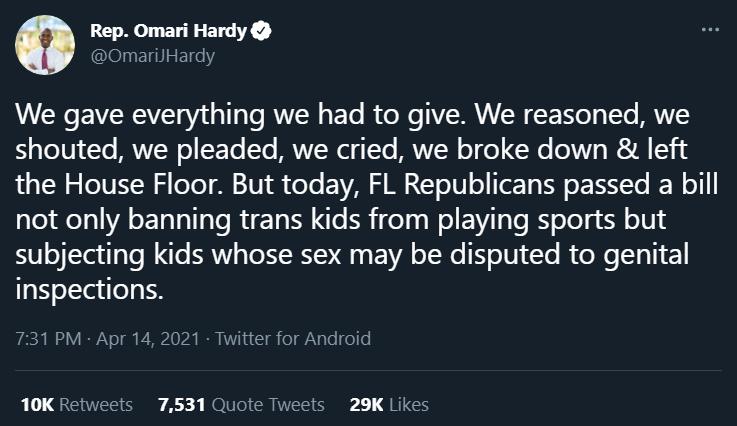Screen dimensions: 737x426
Task: Click the divider line above the tweet stats
Action: click(x=368, y=371)
